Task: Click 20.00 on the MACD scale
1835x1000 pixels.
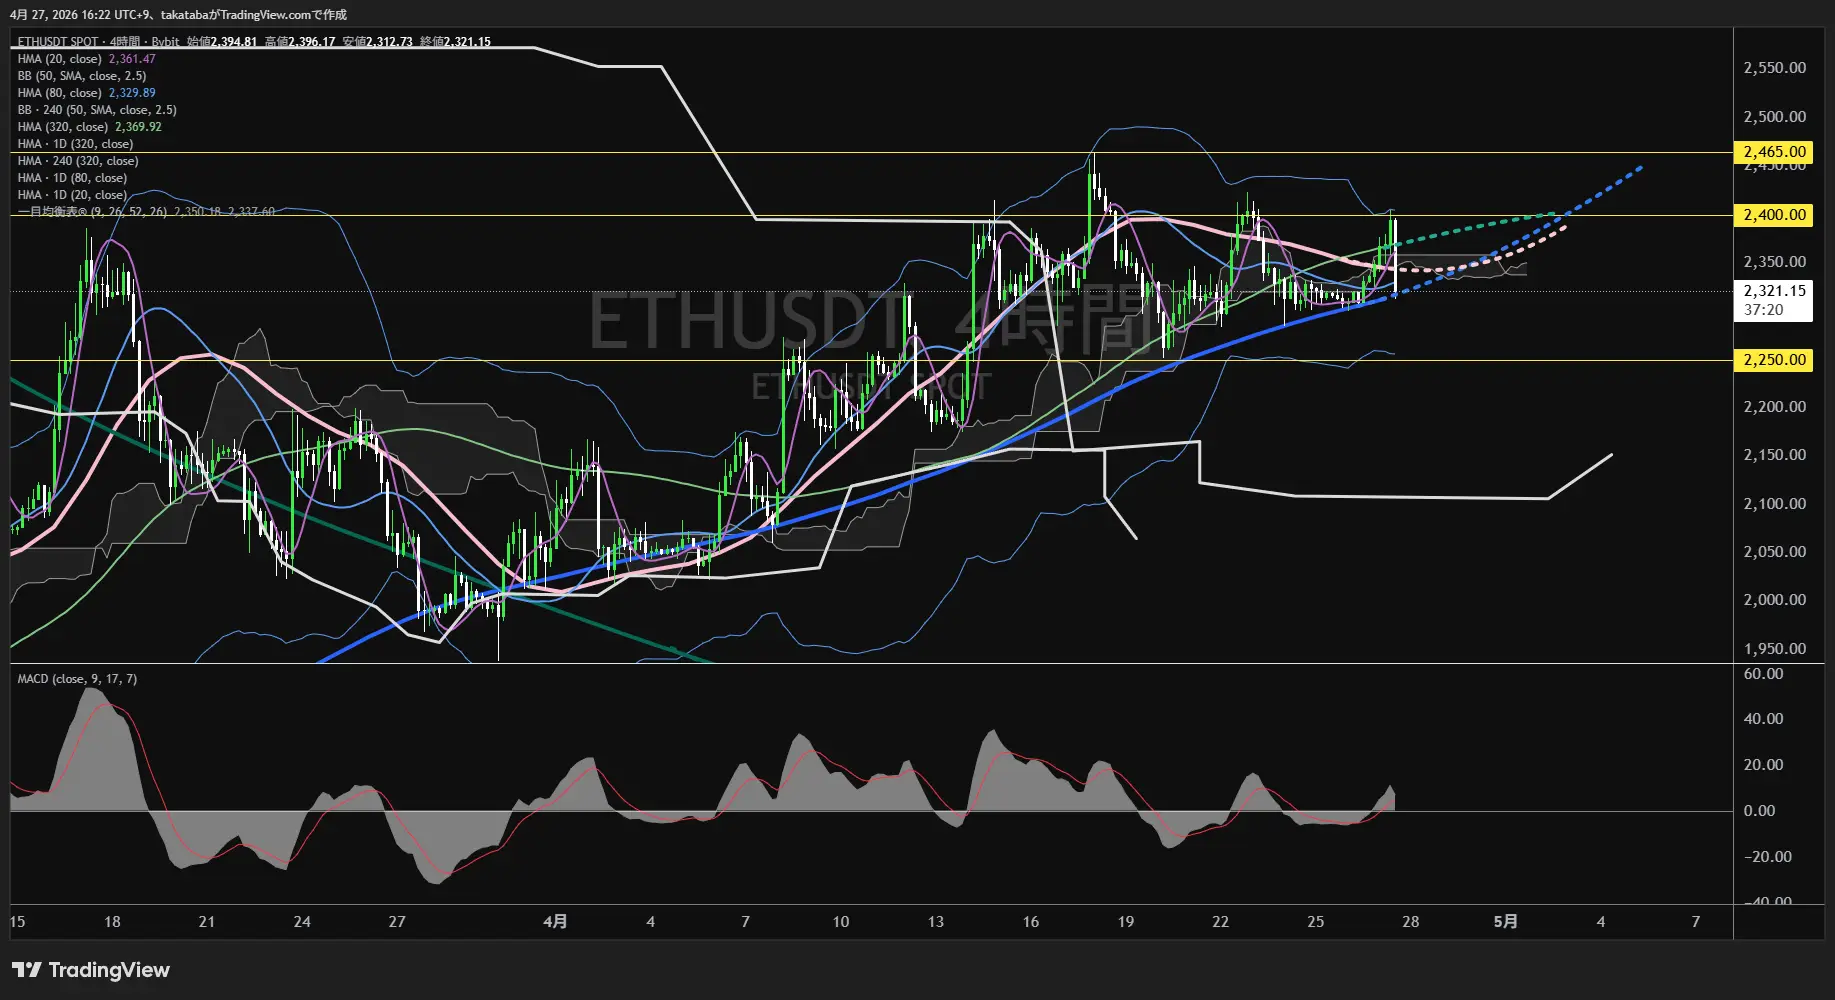Action: 1763,765
